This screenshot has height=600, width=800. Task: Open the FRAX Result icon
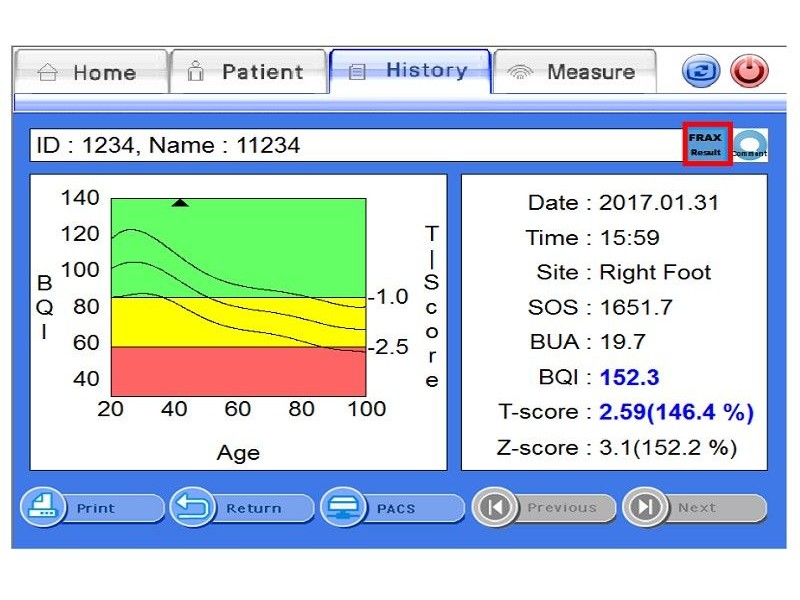[707, 144]
